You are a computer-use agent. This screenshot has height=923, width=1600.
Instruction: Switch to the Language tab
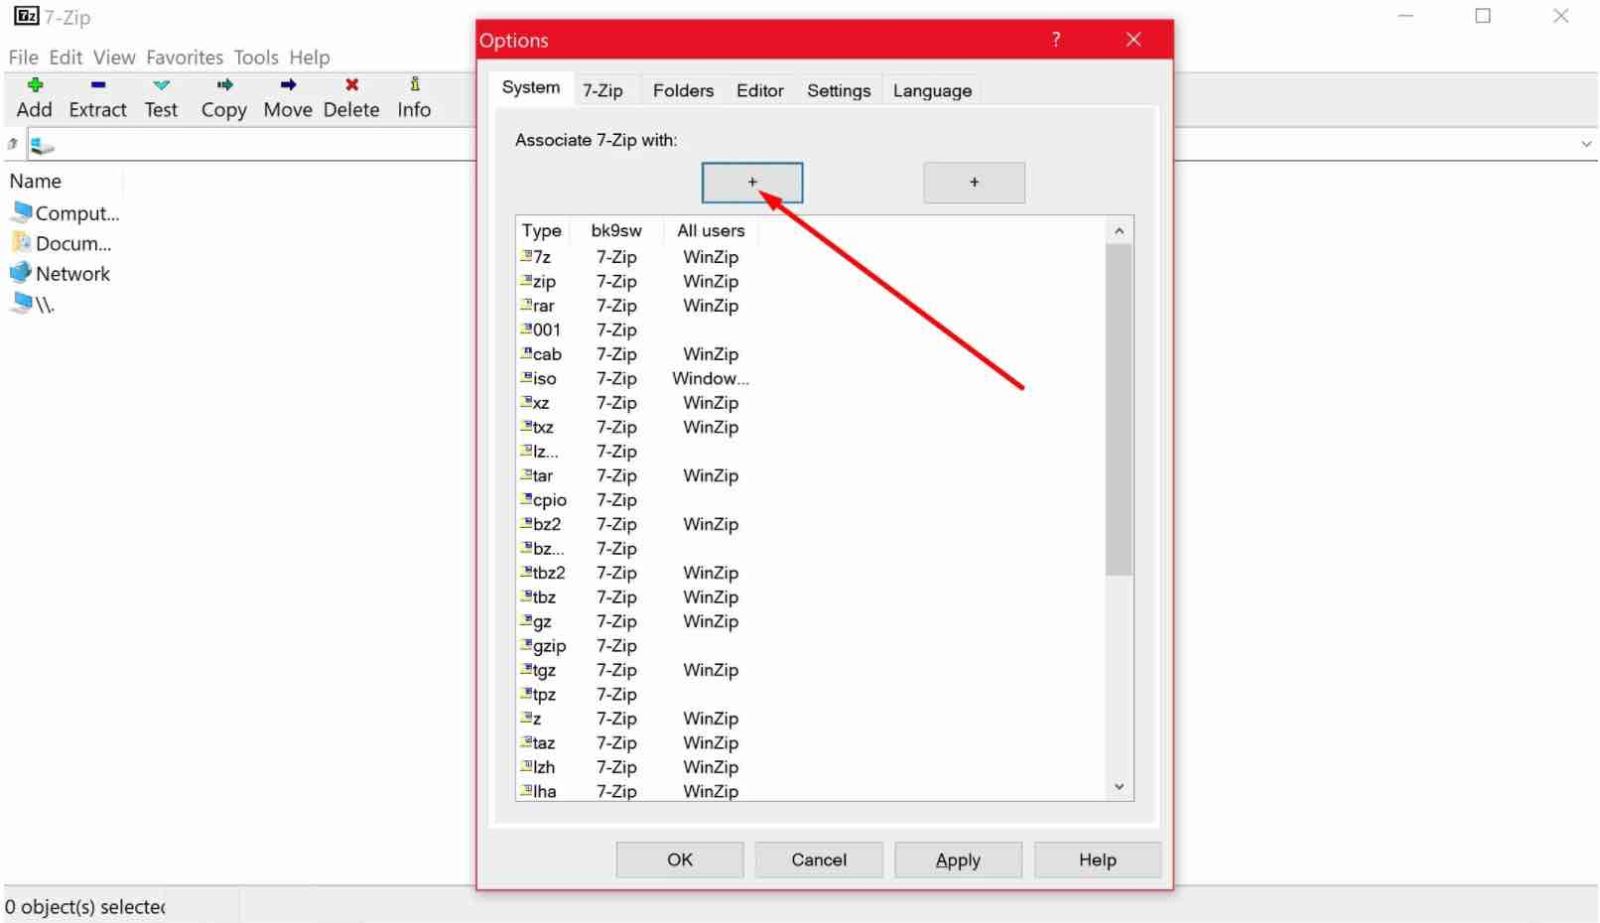pyautogui.click(x=932, y=90)
